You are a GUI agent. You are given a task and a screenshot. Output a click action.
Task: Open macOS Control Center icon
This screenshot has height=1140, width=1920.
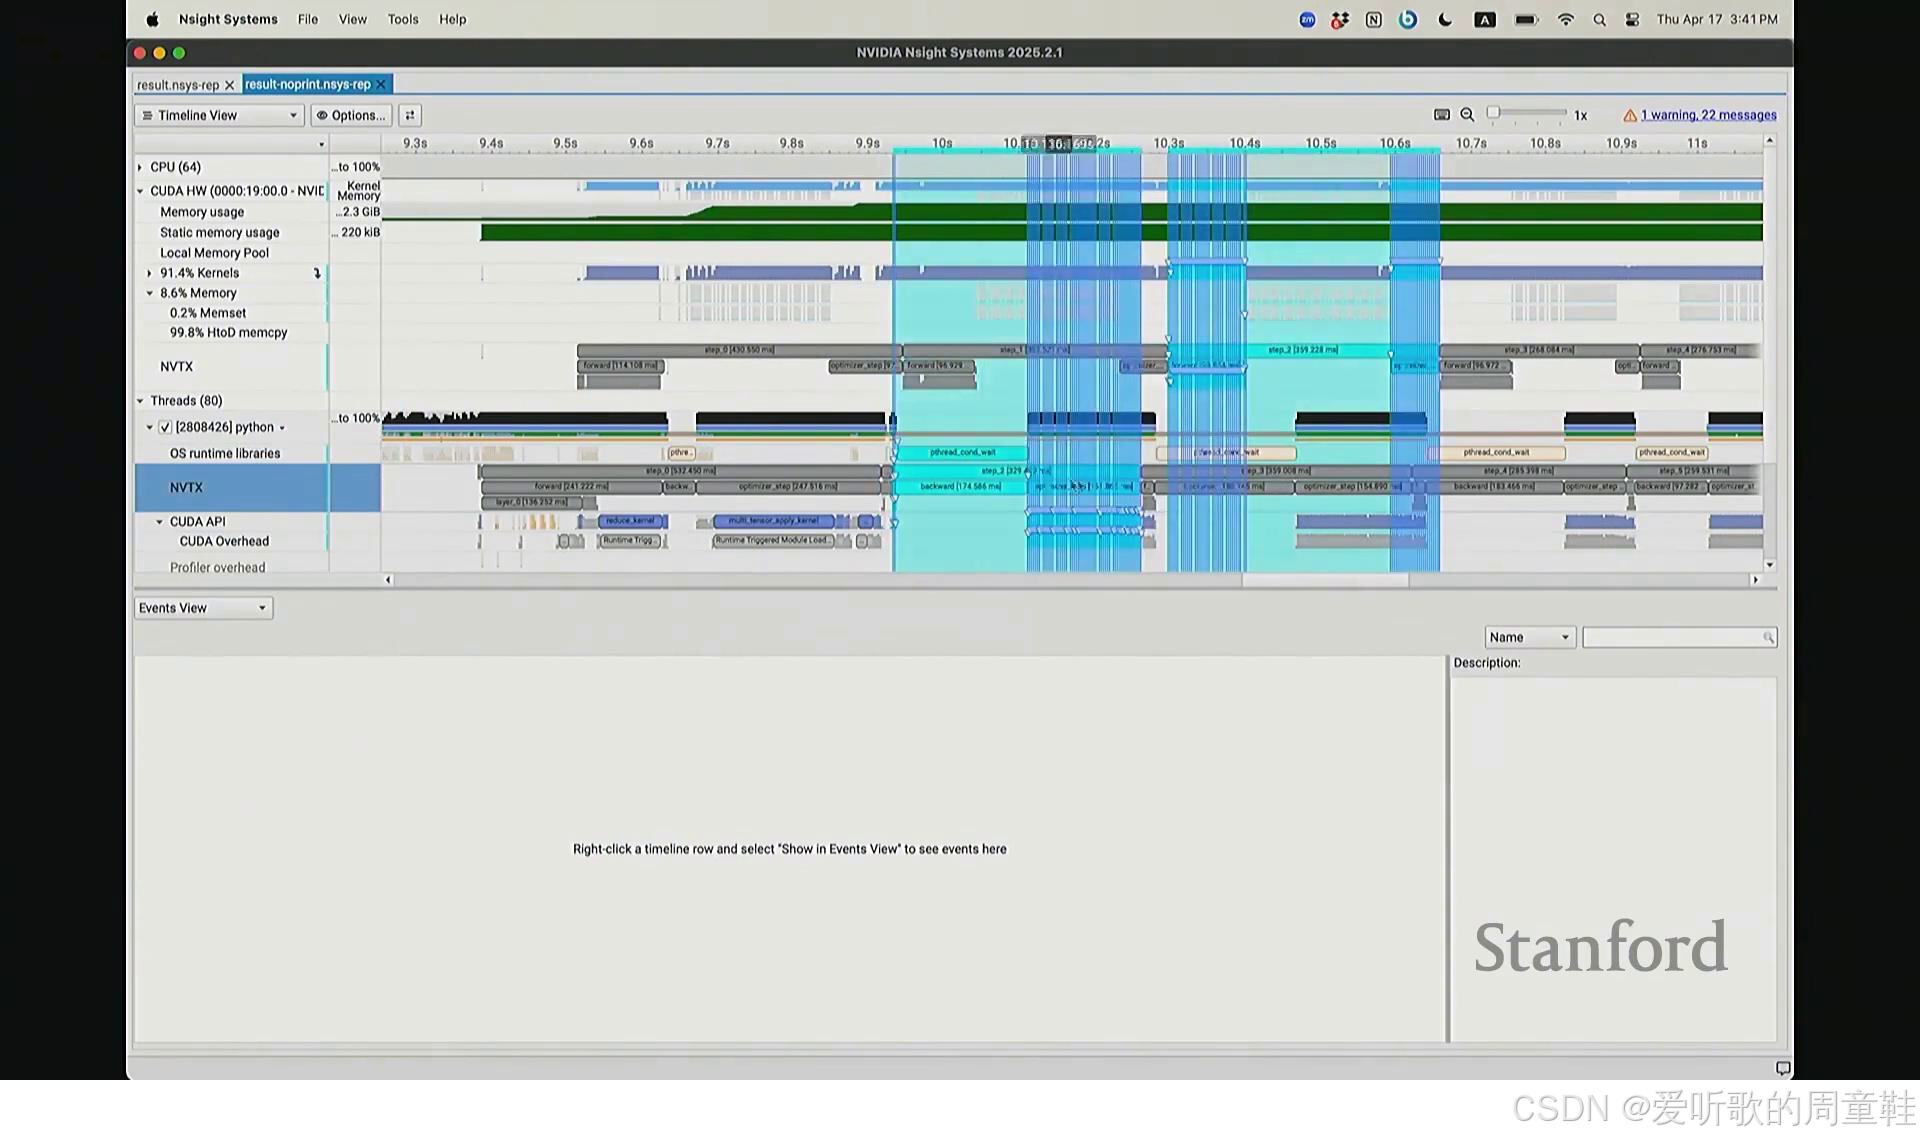point(1632,20)
